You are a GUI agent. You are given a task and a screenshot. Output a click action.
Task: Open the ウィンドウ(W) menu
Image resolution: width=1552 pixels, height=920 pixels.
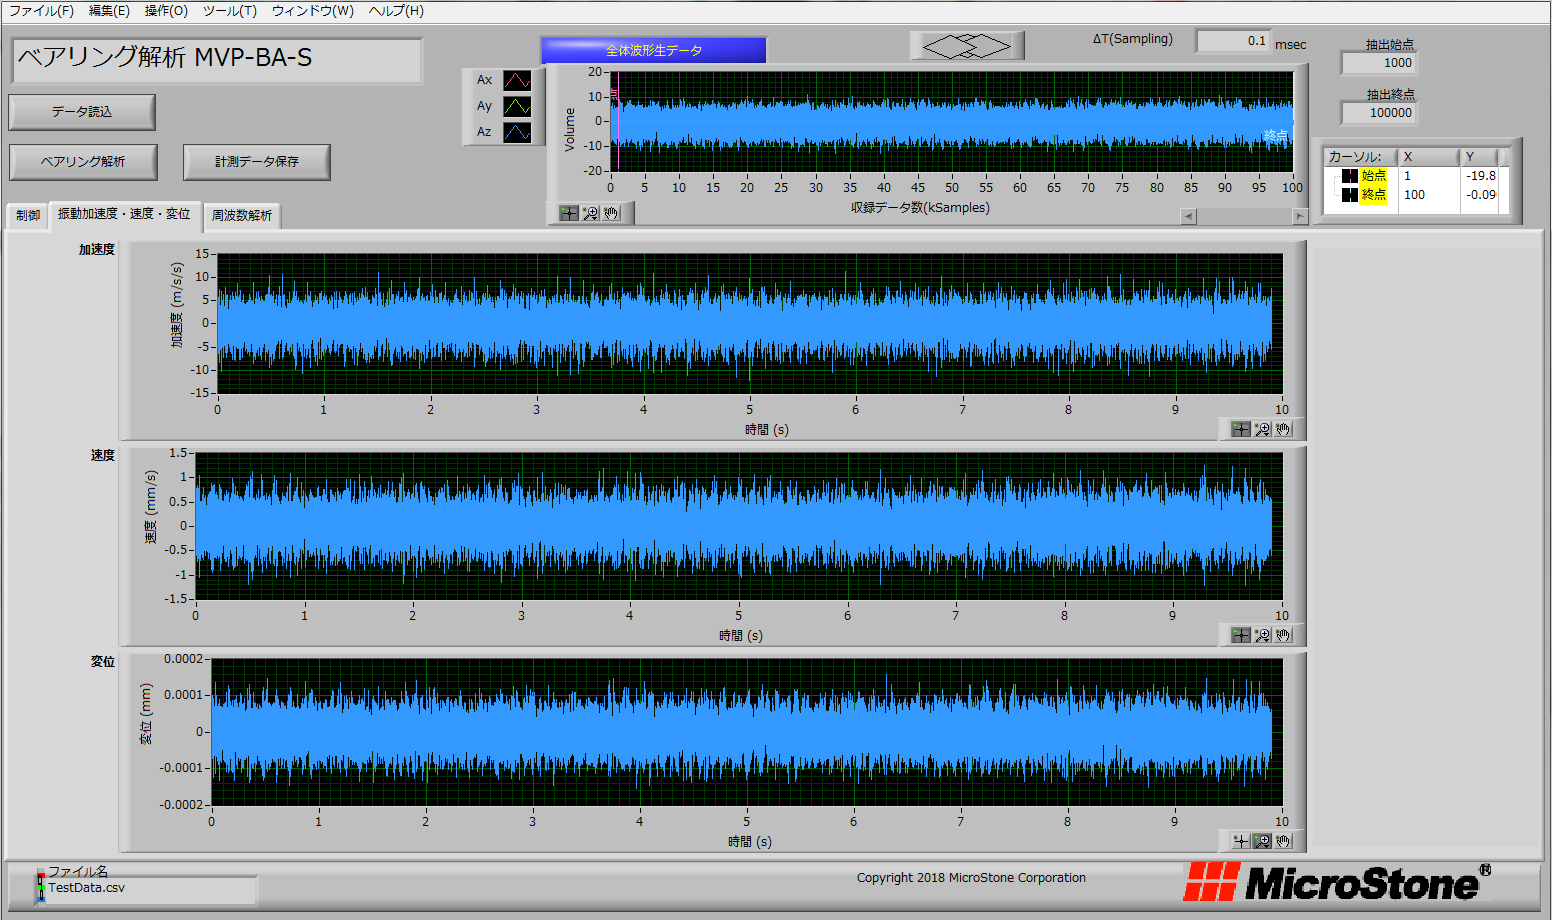312,11
